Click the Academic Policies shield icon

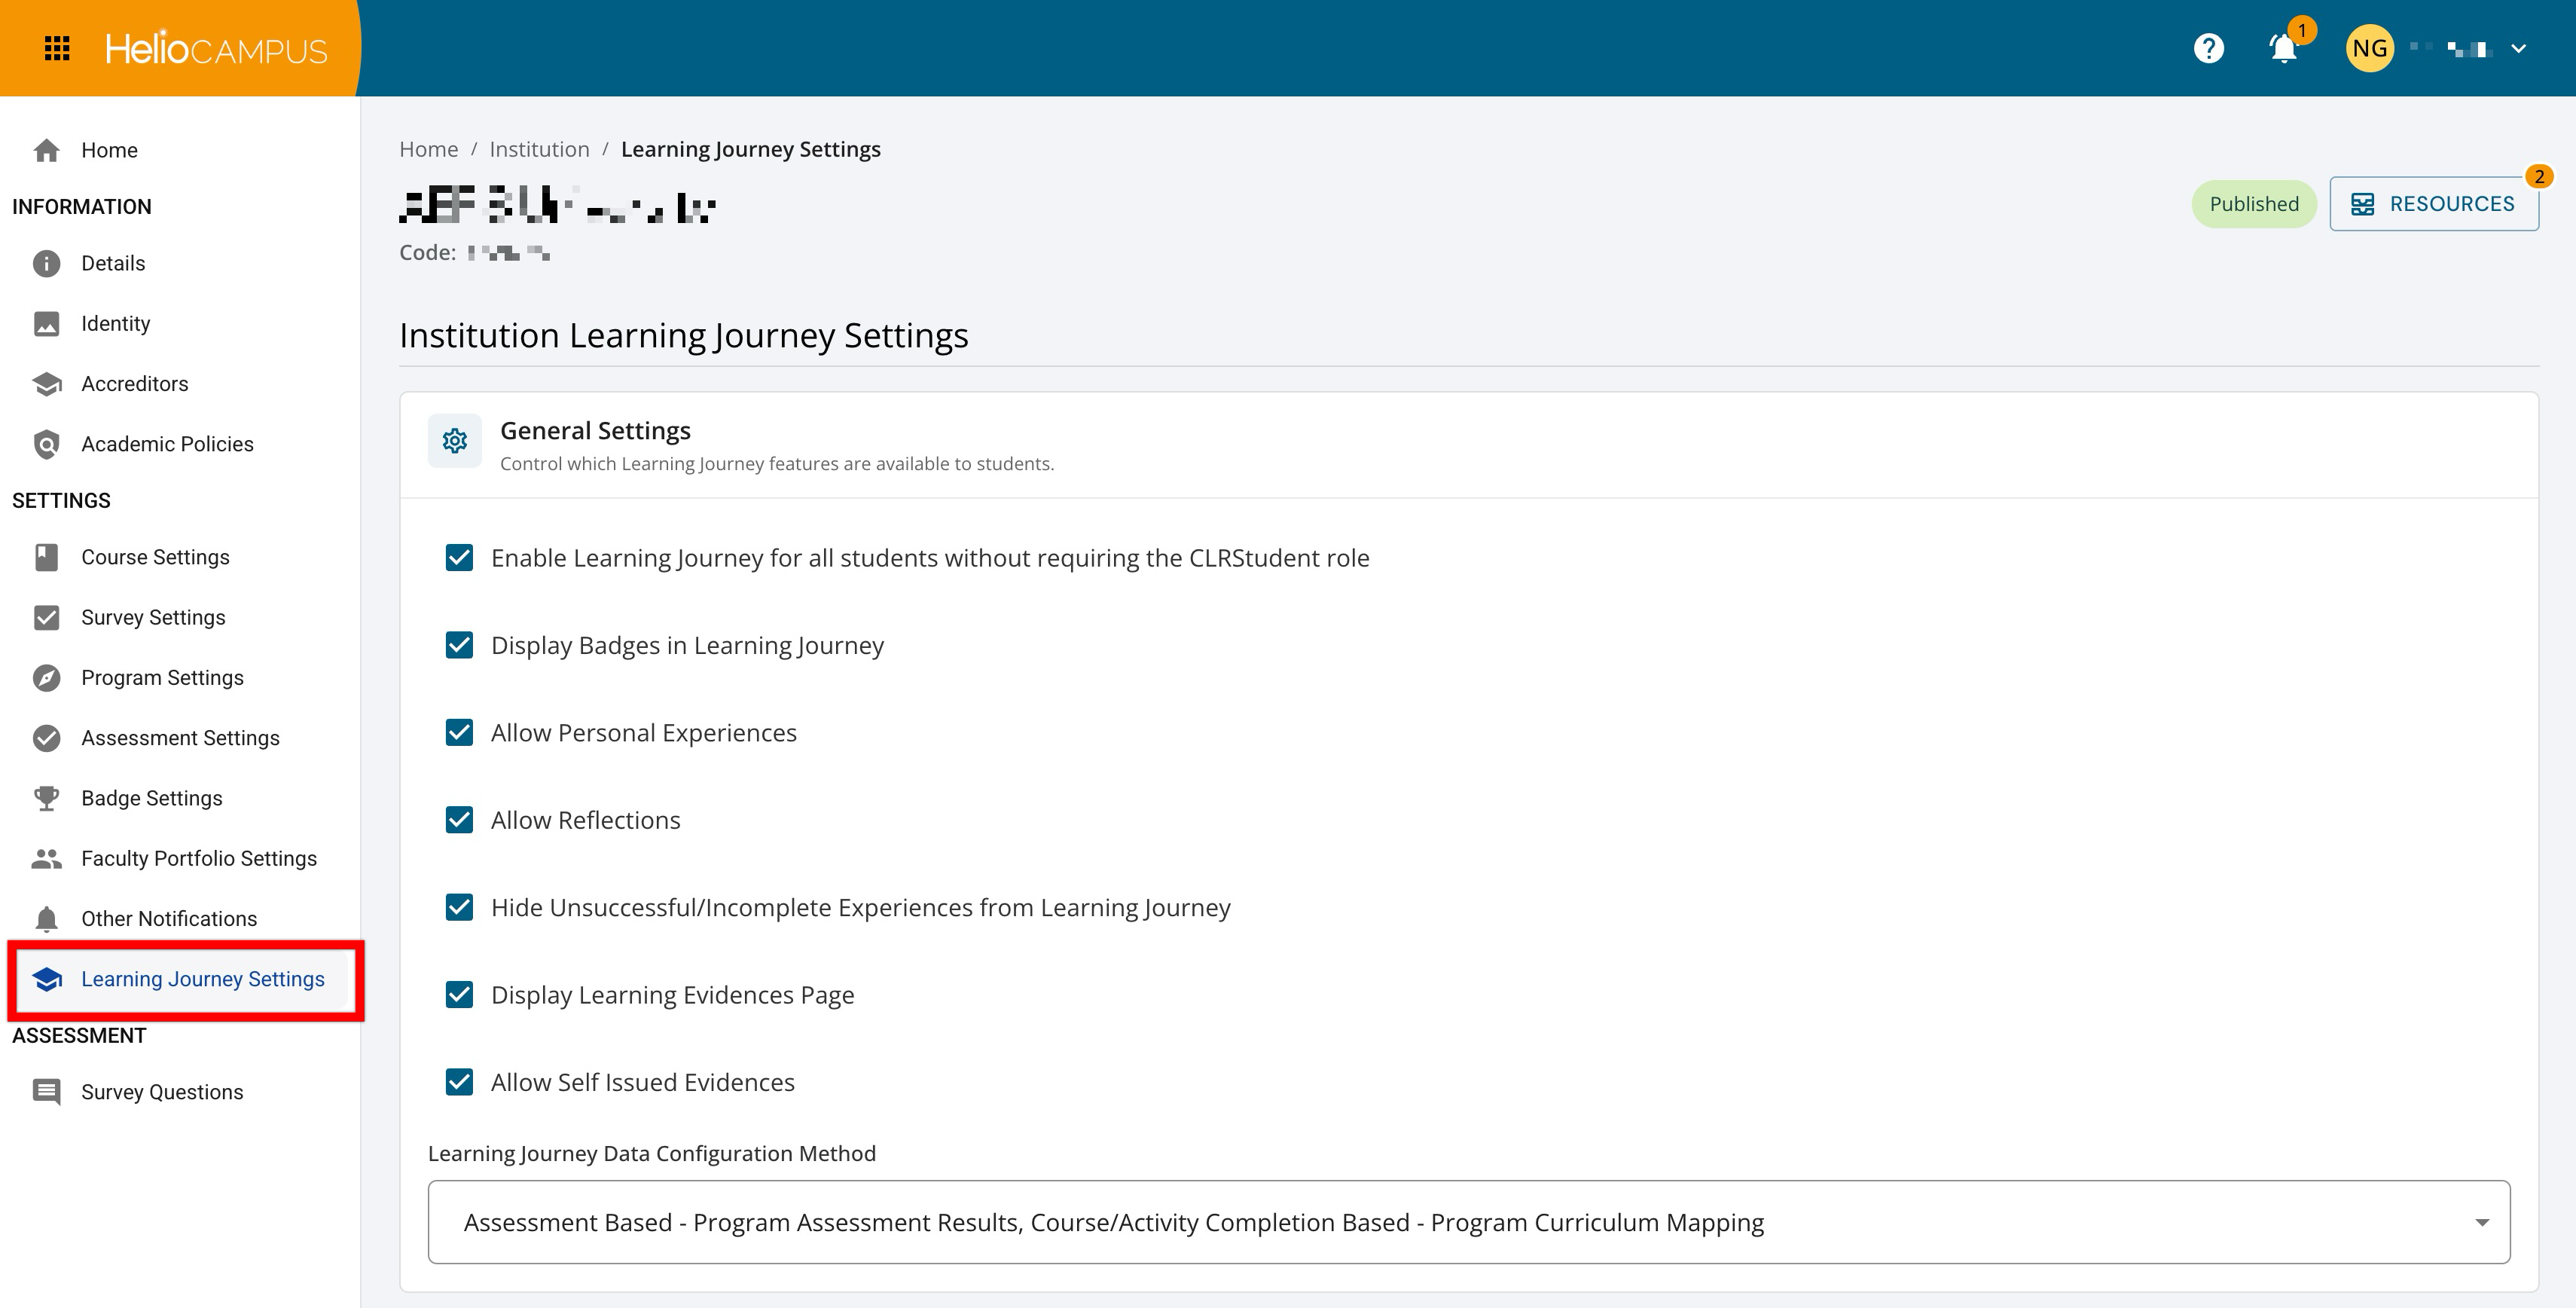46,444
